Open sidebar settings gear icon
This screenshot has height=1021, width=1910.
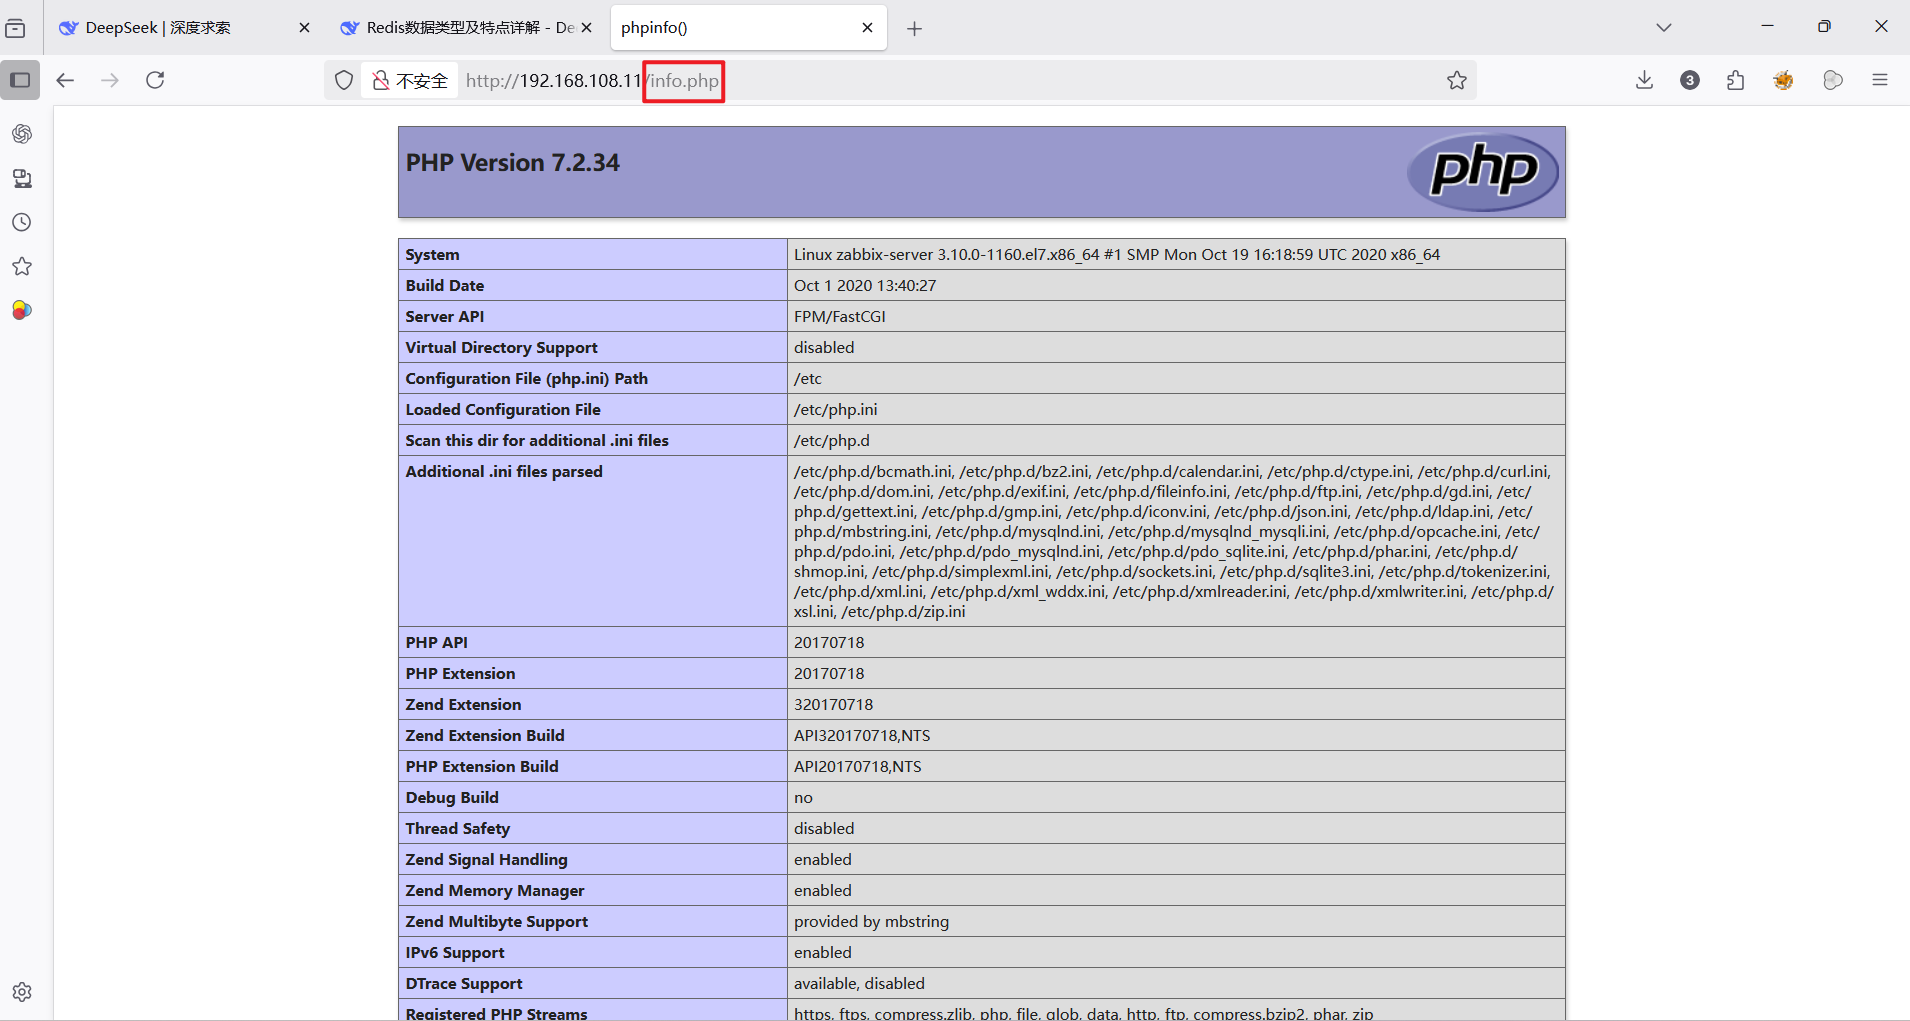click(x=22, y=992)
